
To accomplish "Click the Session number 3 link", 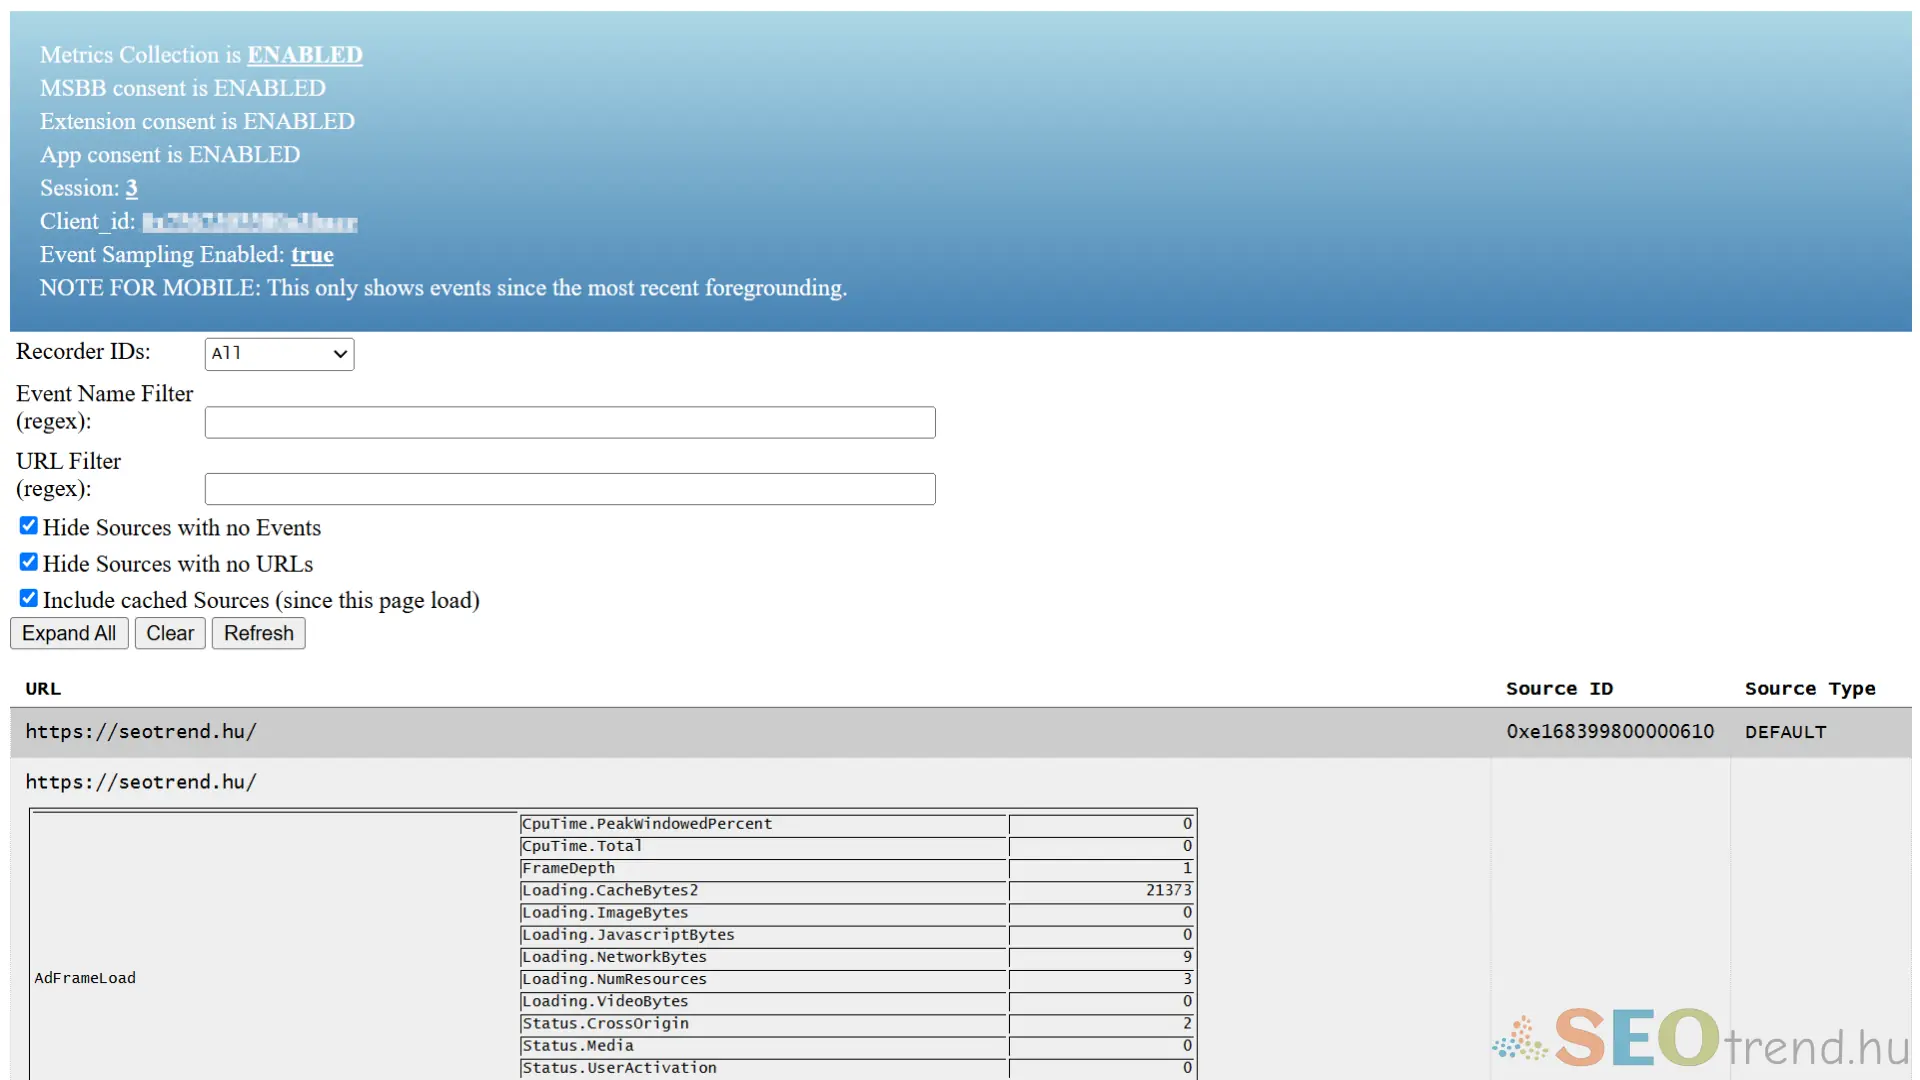I will 131,188.
